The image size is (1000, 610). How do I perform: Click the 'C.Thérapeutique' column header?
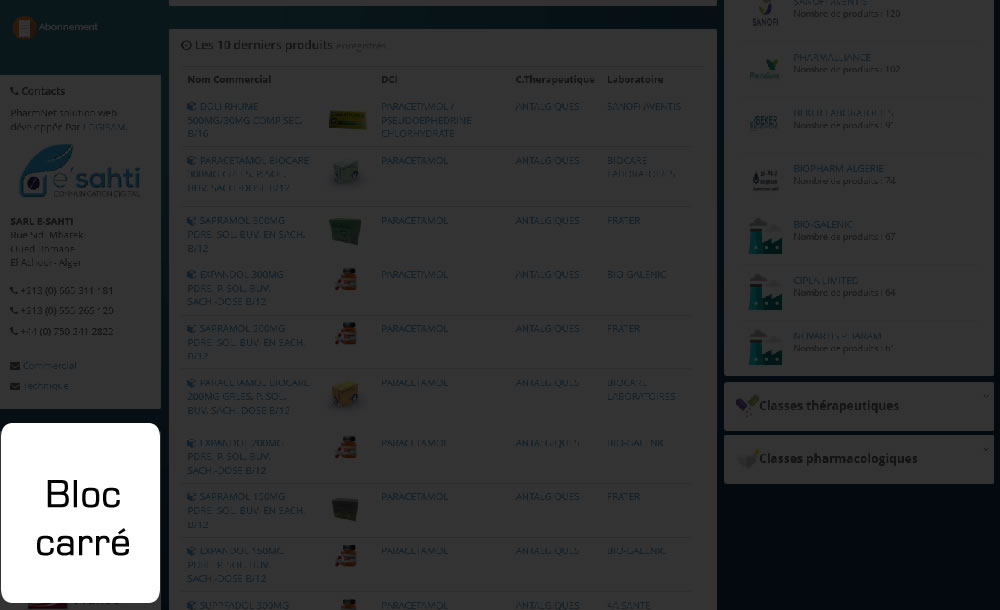tap(555, 79)
